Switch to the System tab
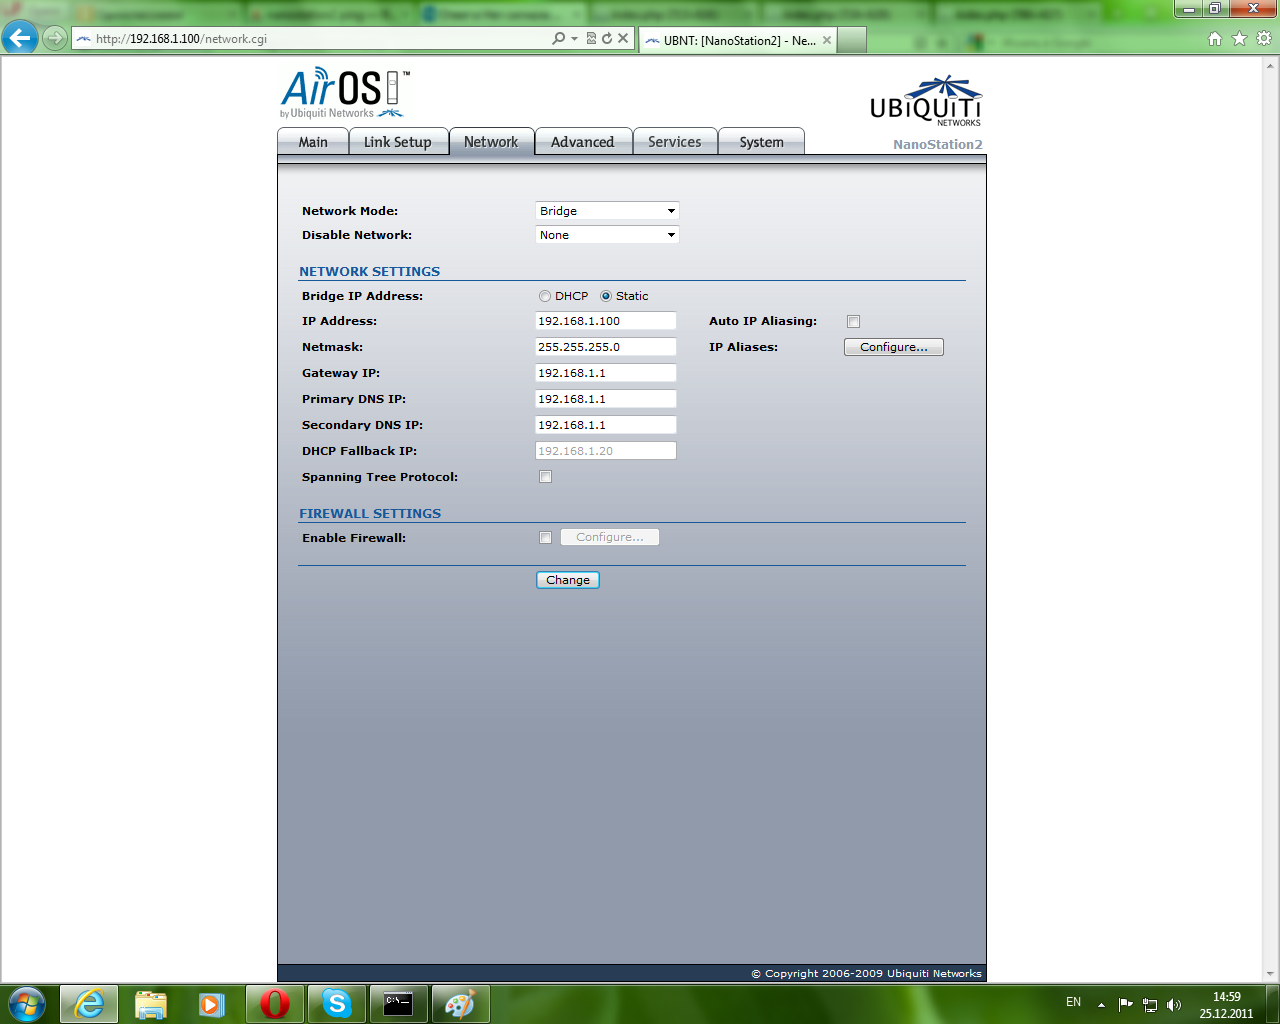 [x=762, y=142]
